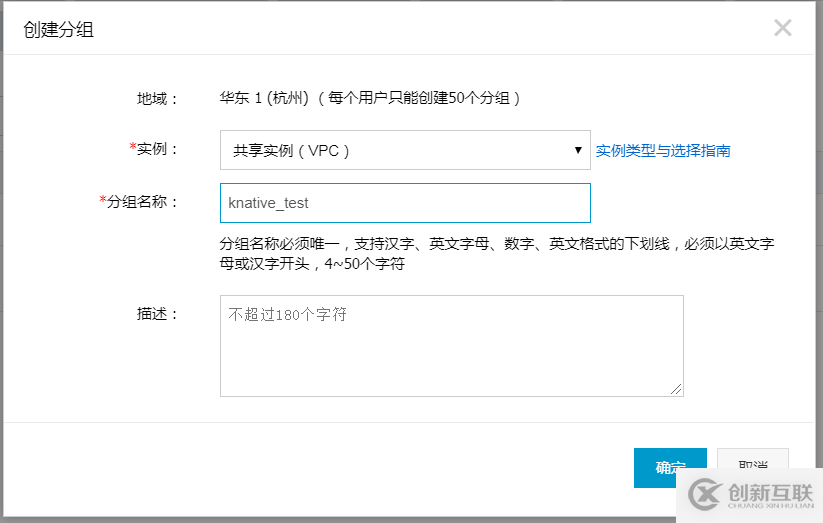823x523 pixels.
Task: Select the 华东 1 (杭州) region text
Action: (x=264, y=98)
